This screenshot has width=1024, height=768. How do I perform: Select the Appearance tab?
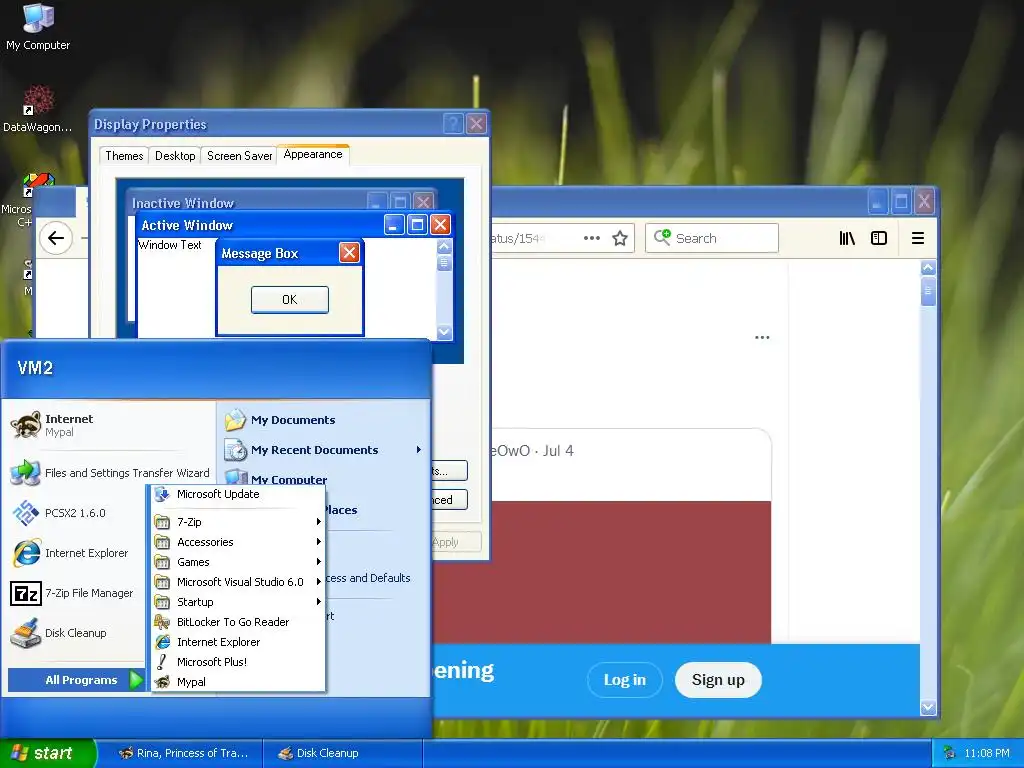click(313, 154)
